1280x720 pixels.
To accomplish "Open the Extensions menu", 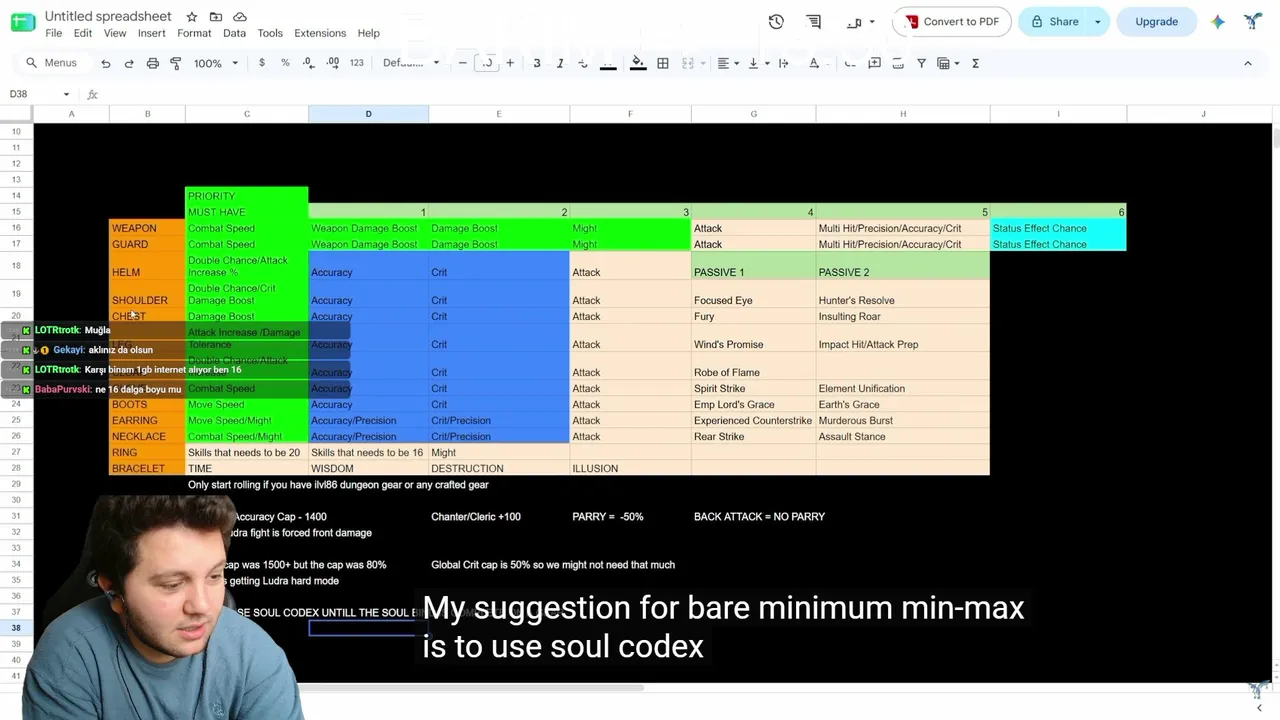I will [x=320, y=33].
